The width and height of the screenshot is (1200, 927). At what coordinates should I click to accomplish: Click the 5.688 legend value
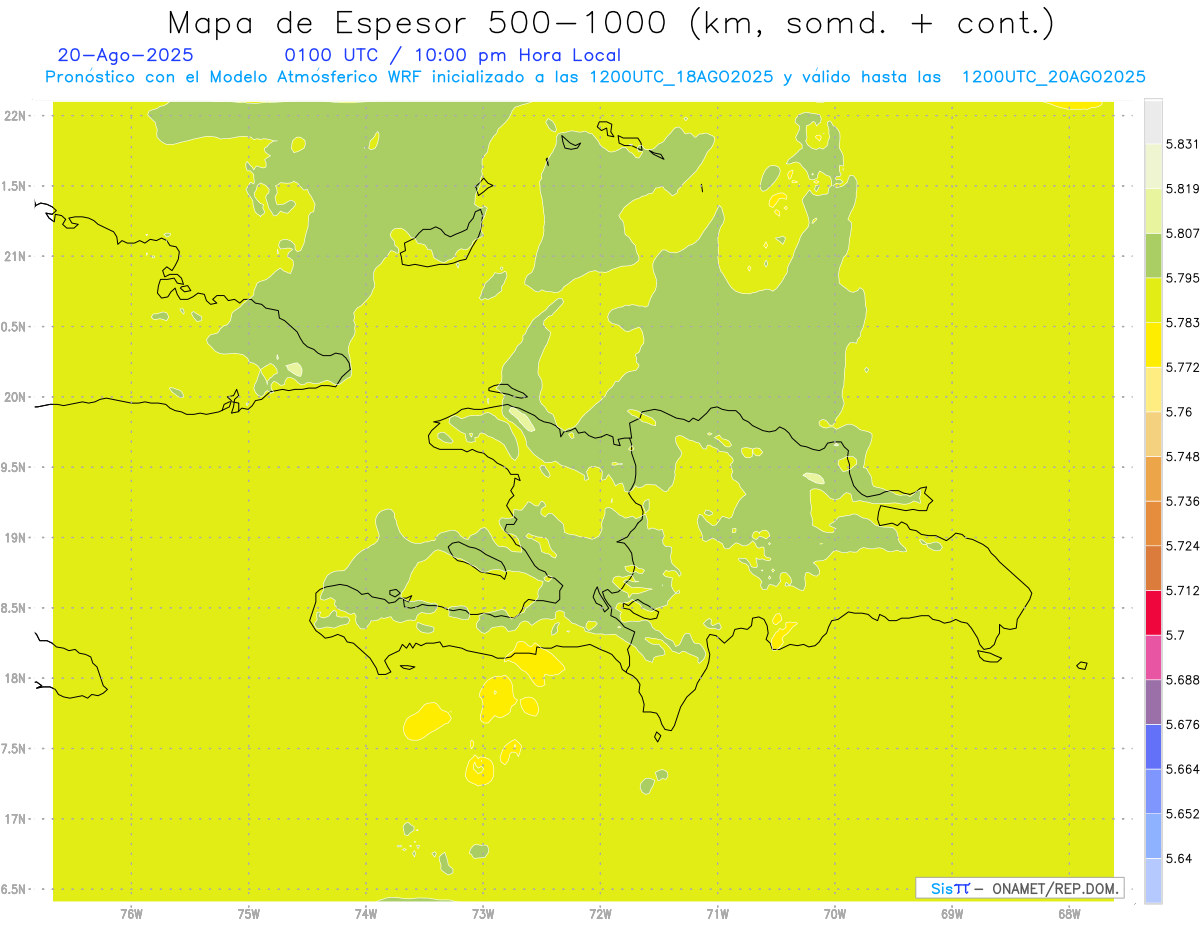click(1182, 680)
